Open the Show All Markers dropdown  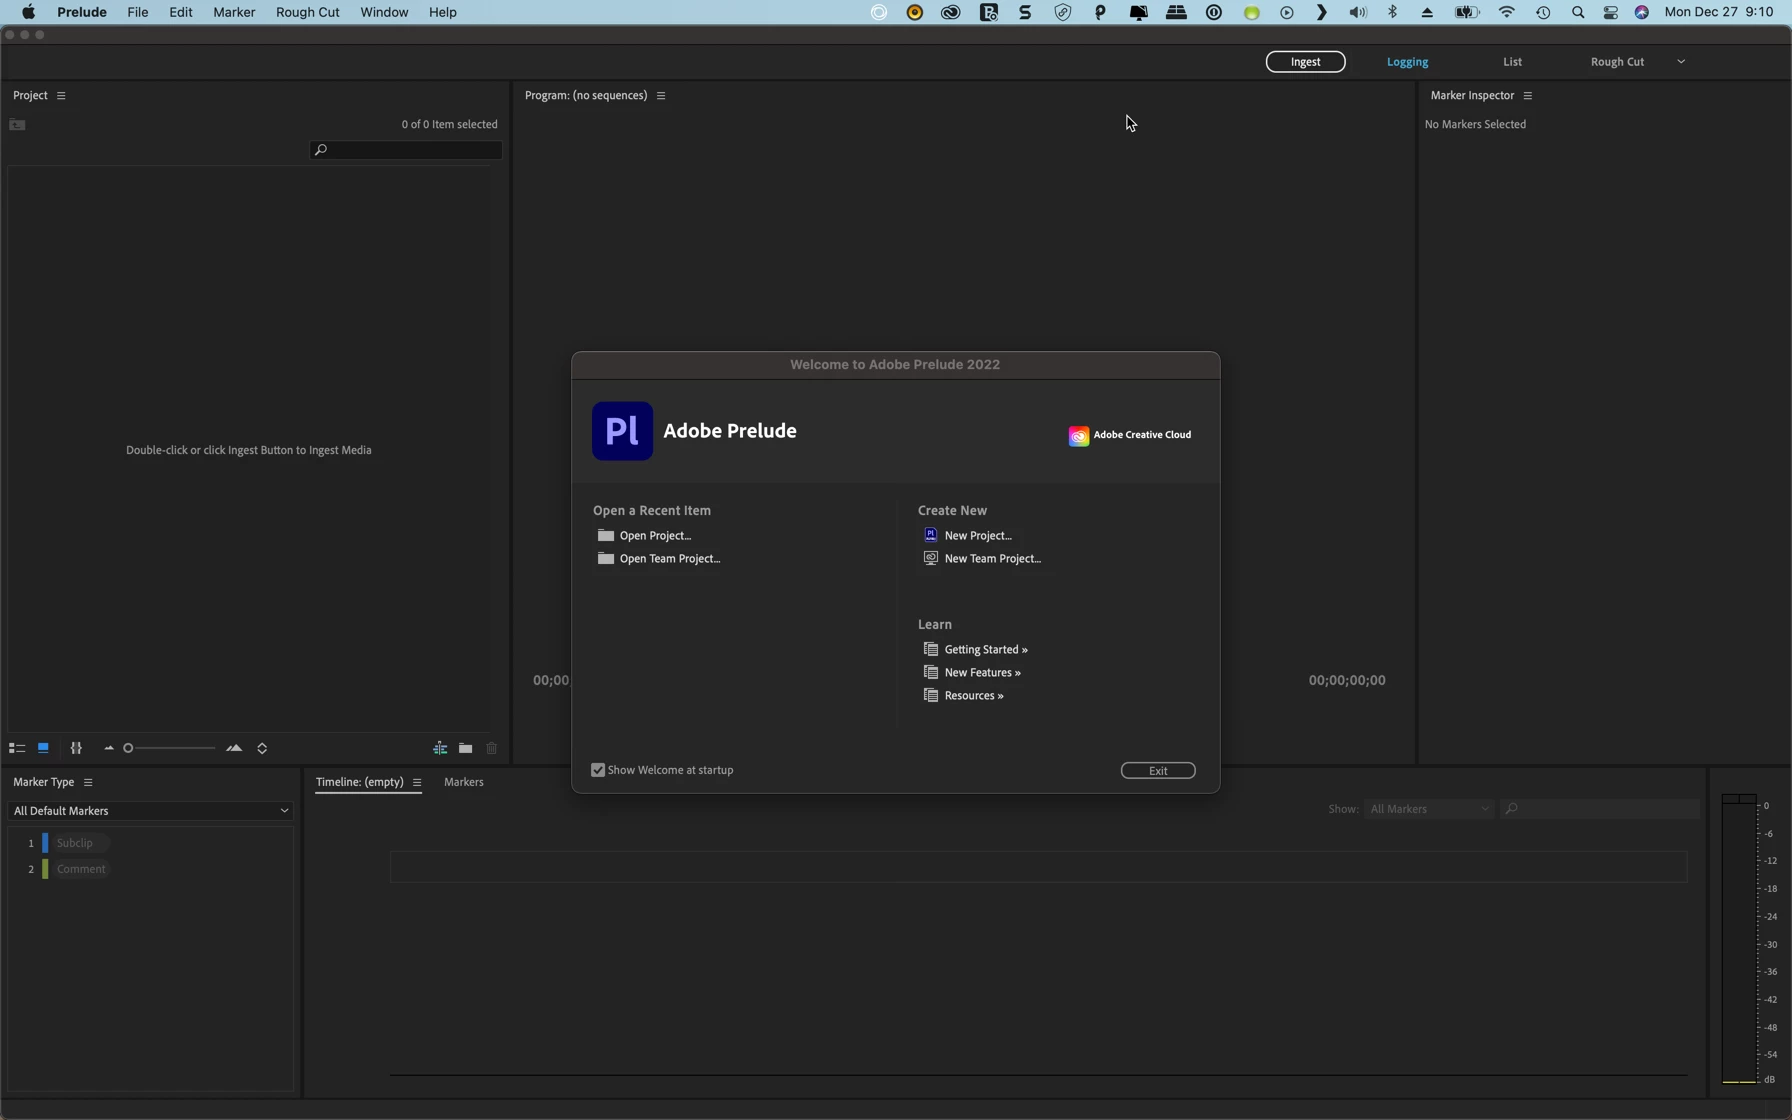[1430, 809]
